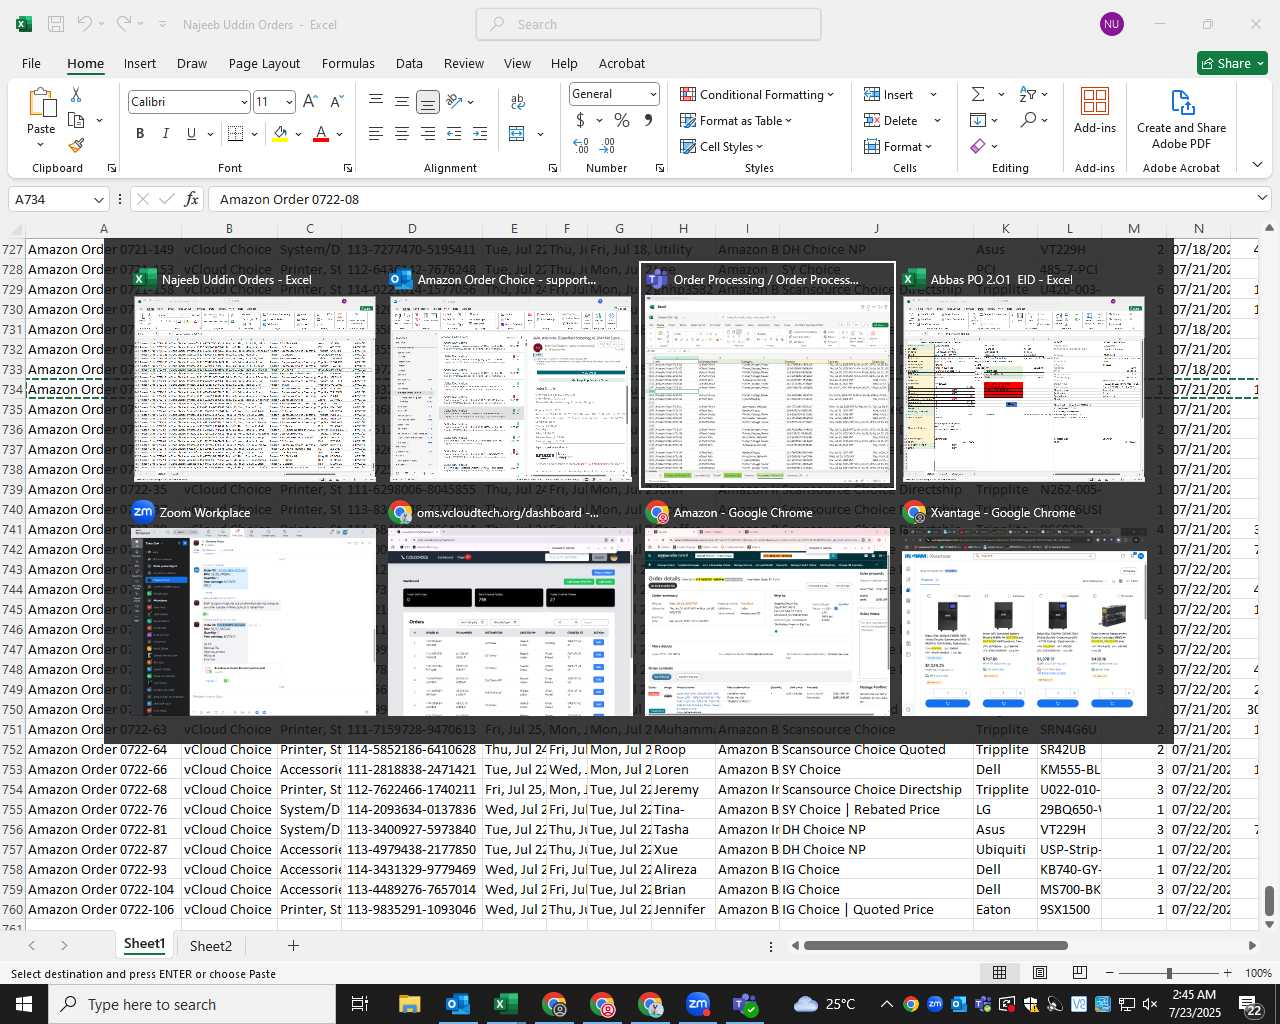The height and width of the screenshot is (1024, 1280).
Task: Click the AutoSum sigma icon
Action: click(978, 94)
